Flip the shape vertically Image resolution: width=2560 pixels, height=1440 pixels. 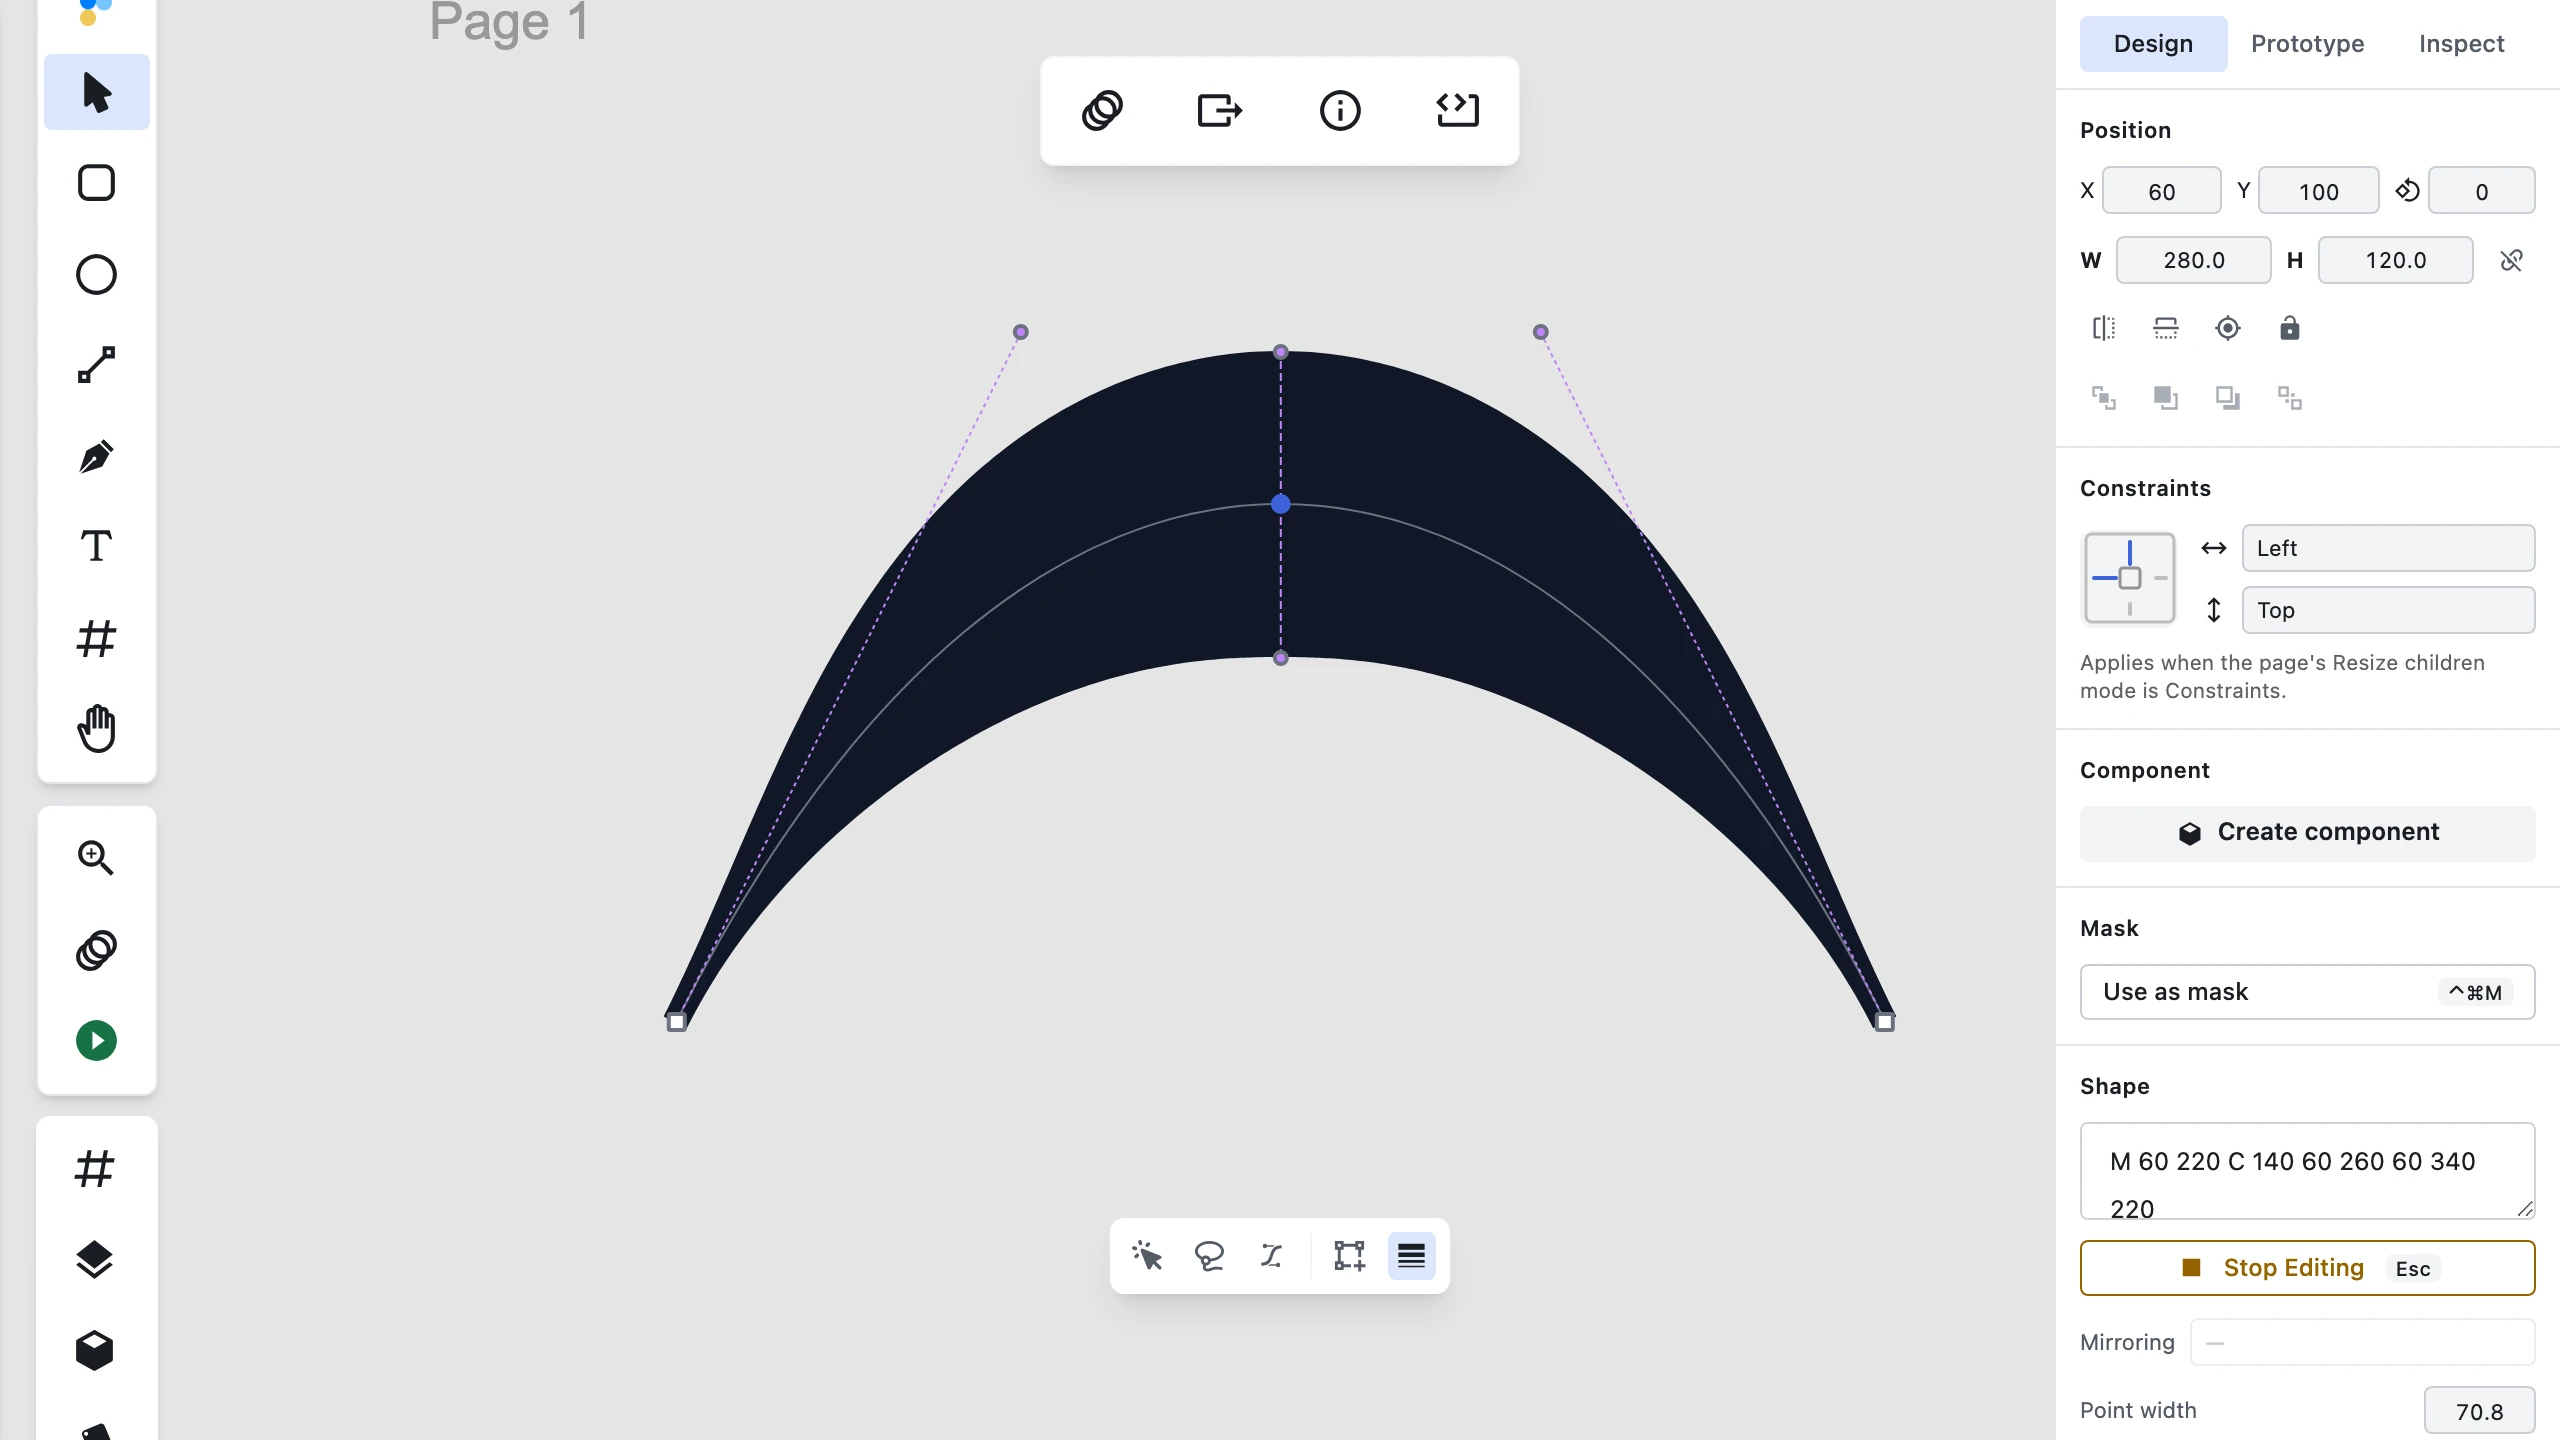2166,328
